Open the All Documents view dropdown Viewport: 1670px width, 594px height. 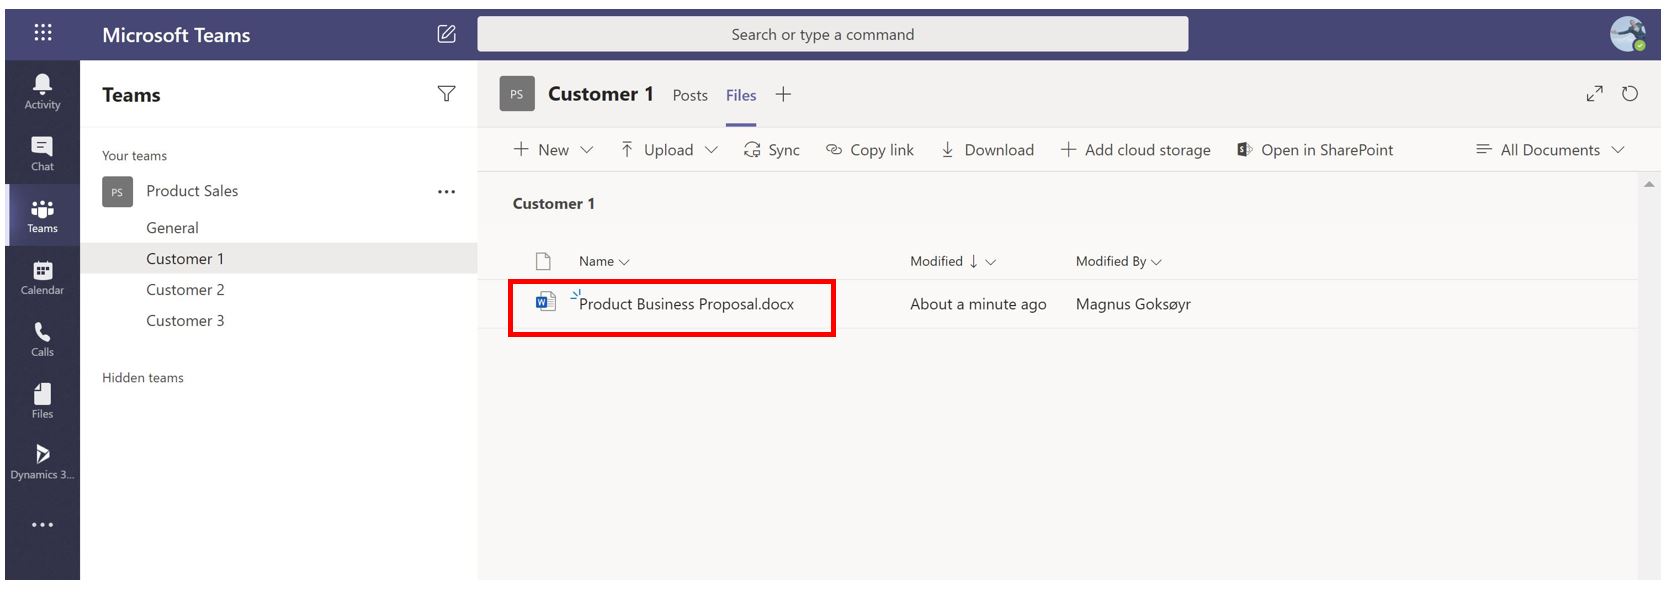point(1550,150)
